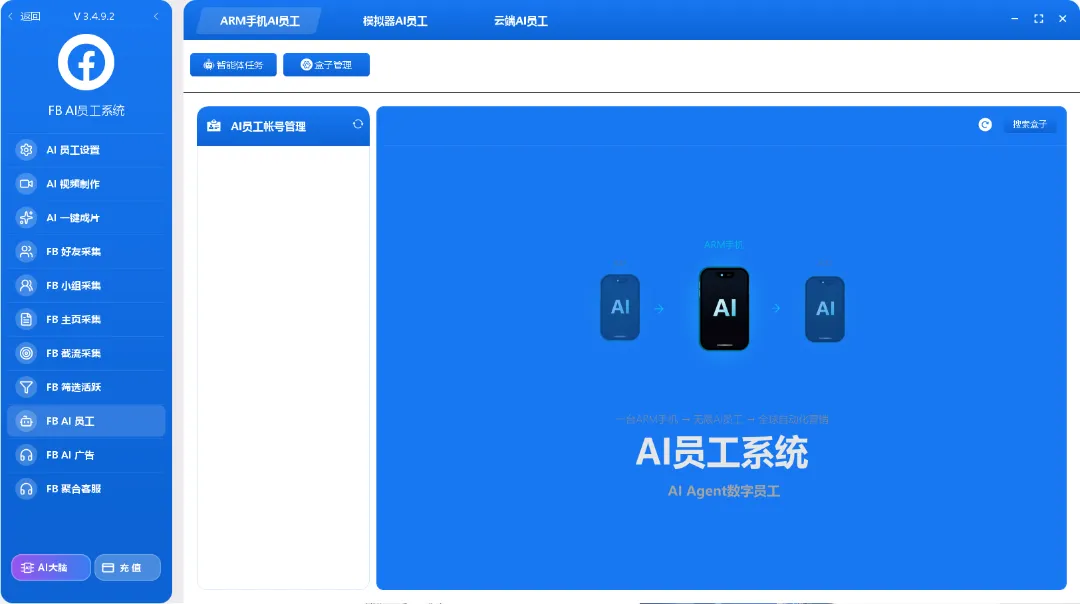The image size is (1080, 604).
Task: Switch to the 模拟器AI员工 tab
Action: point(393,19)
